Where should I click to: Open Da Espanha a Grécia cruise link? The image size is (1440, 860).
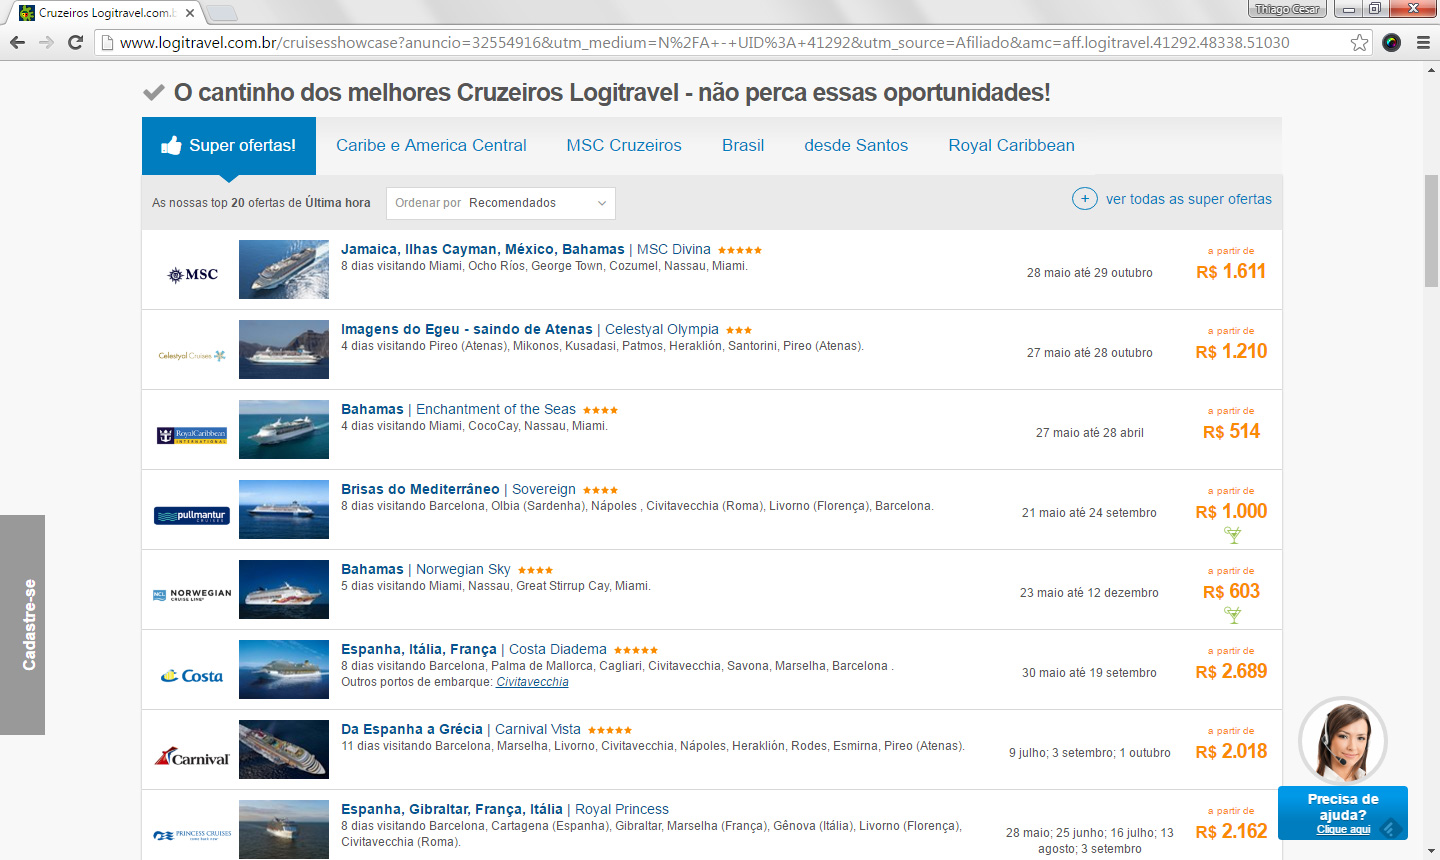(412, 729)
